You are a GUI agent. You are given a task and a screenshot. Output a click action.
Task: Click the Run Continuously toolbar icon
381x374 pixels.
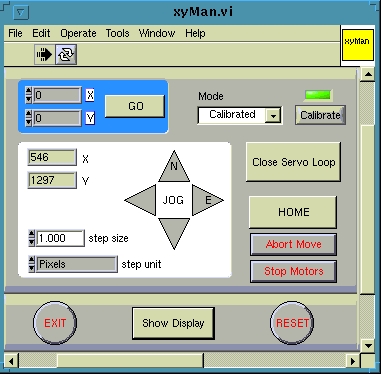pos(66,54)
